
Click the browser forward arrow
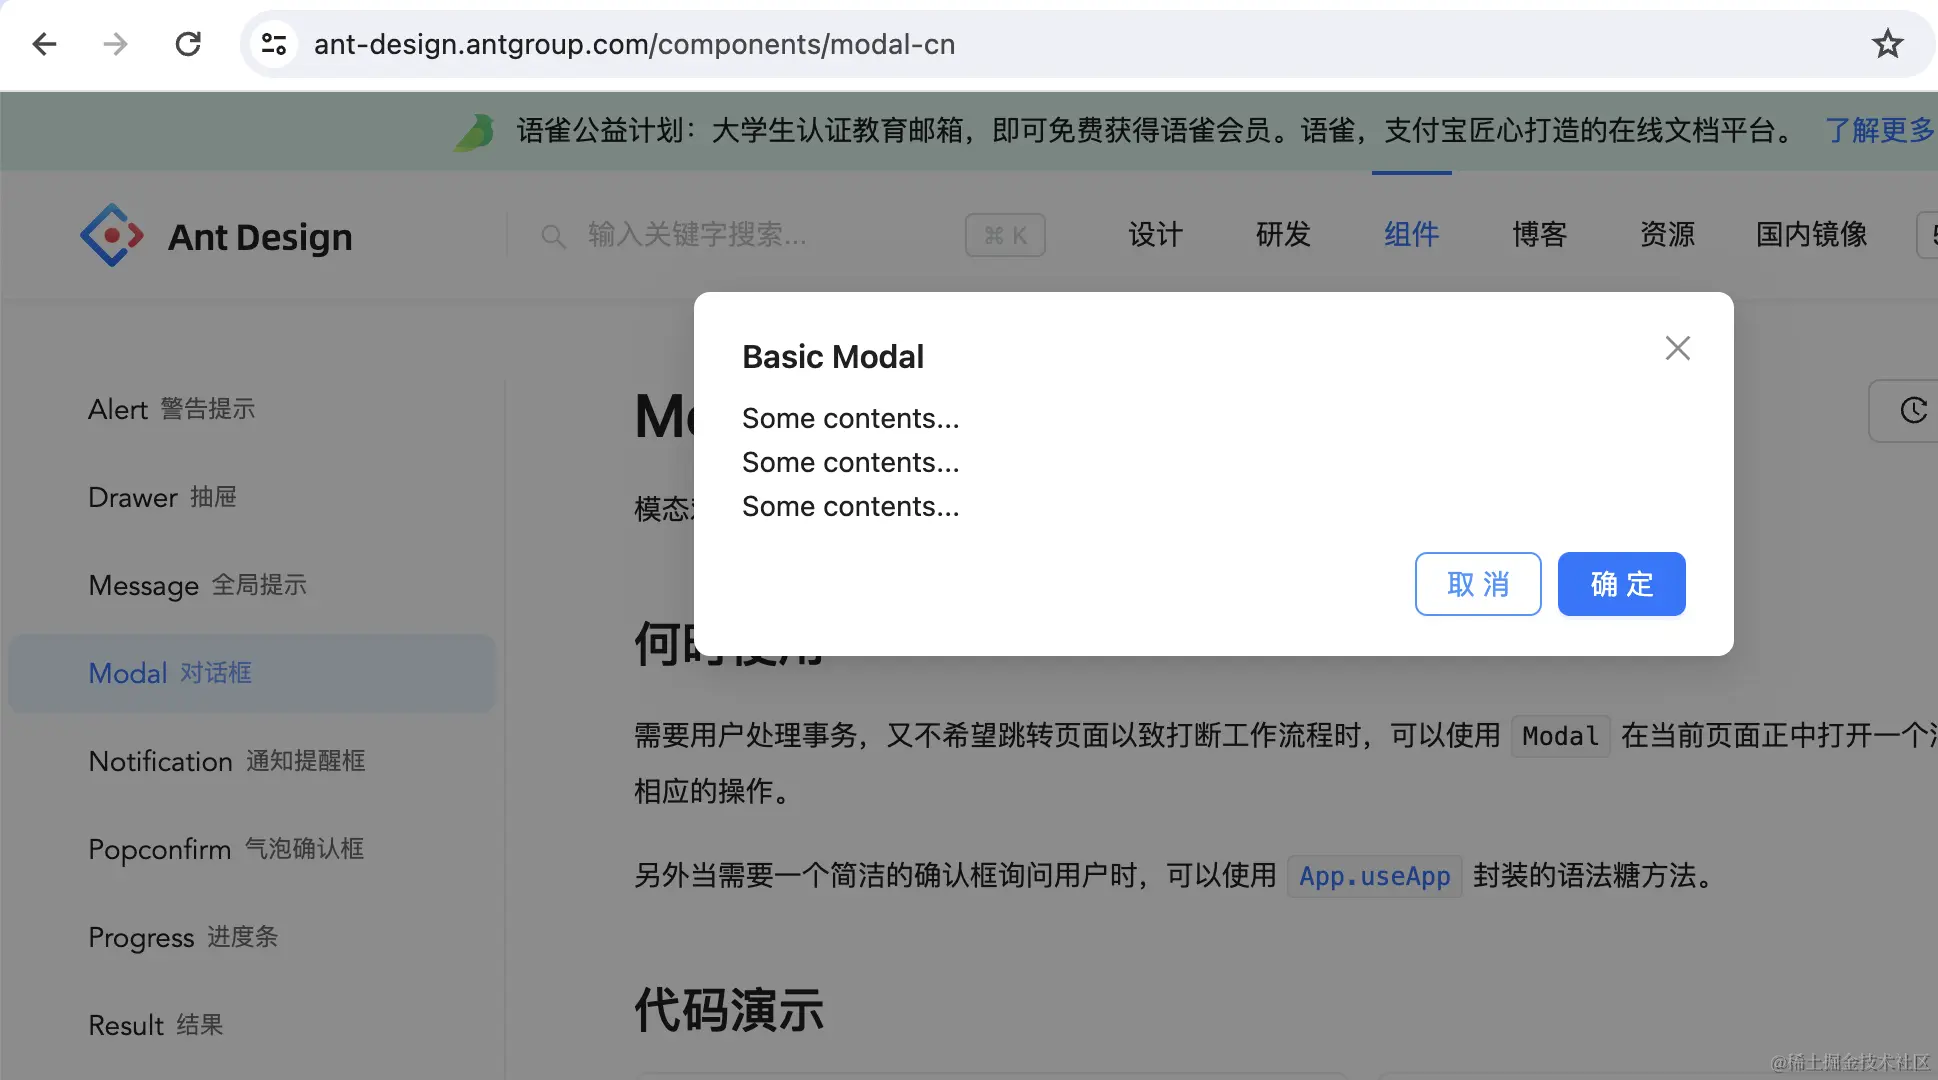(x=116, y=44)
